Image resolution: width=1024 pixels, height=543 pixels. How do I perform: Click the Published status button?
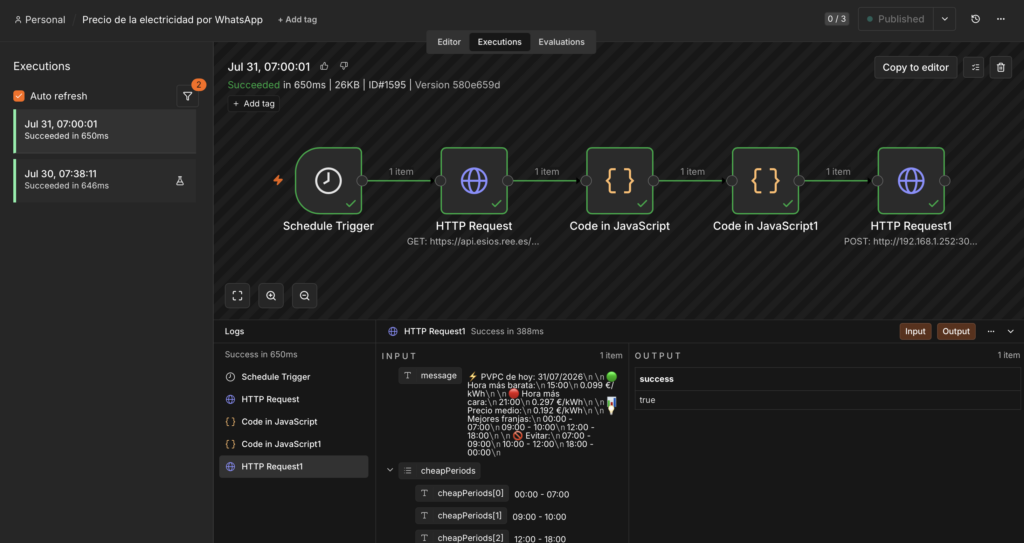coord(895,19)
